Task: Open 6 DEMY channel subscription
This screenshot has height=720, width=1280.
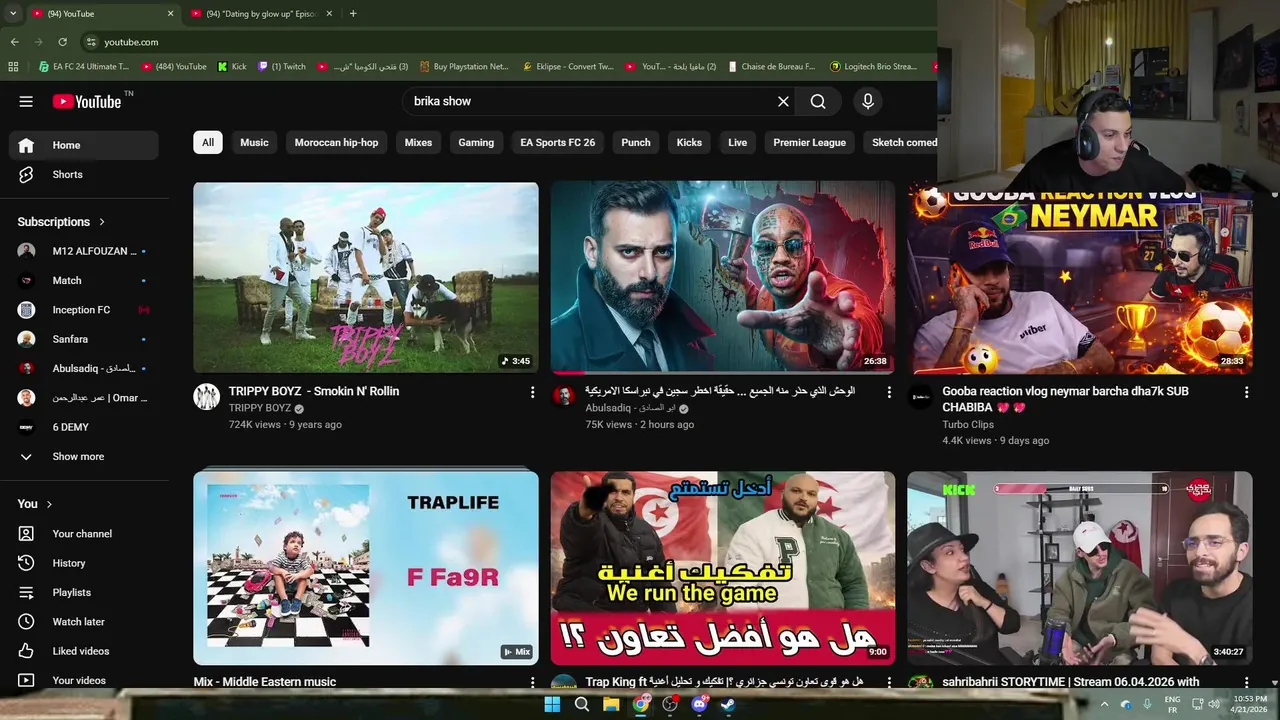Action: (x=83, y=427)
